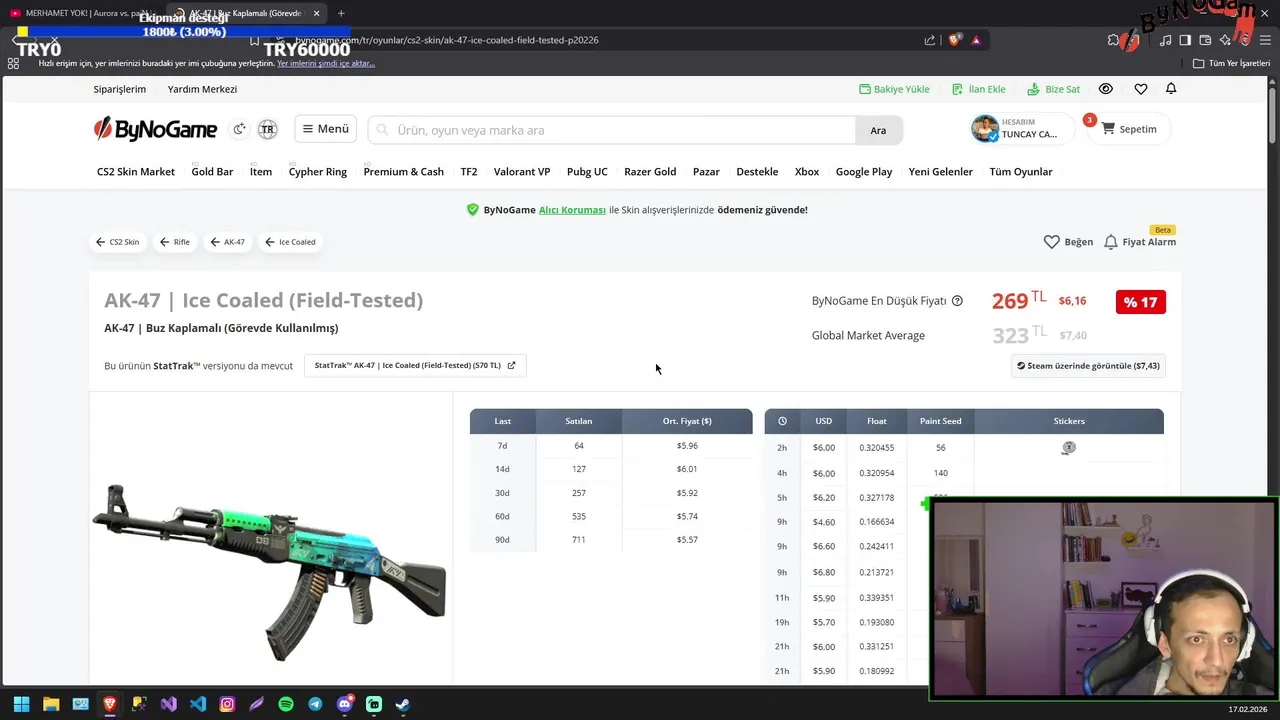Open Spotify from taskbar

(286, 704)
